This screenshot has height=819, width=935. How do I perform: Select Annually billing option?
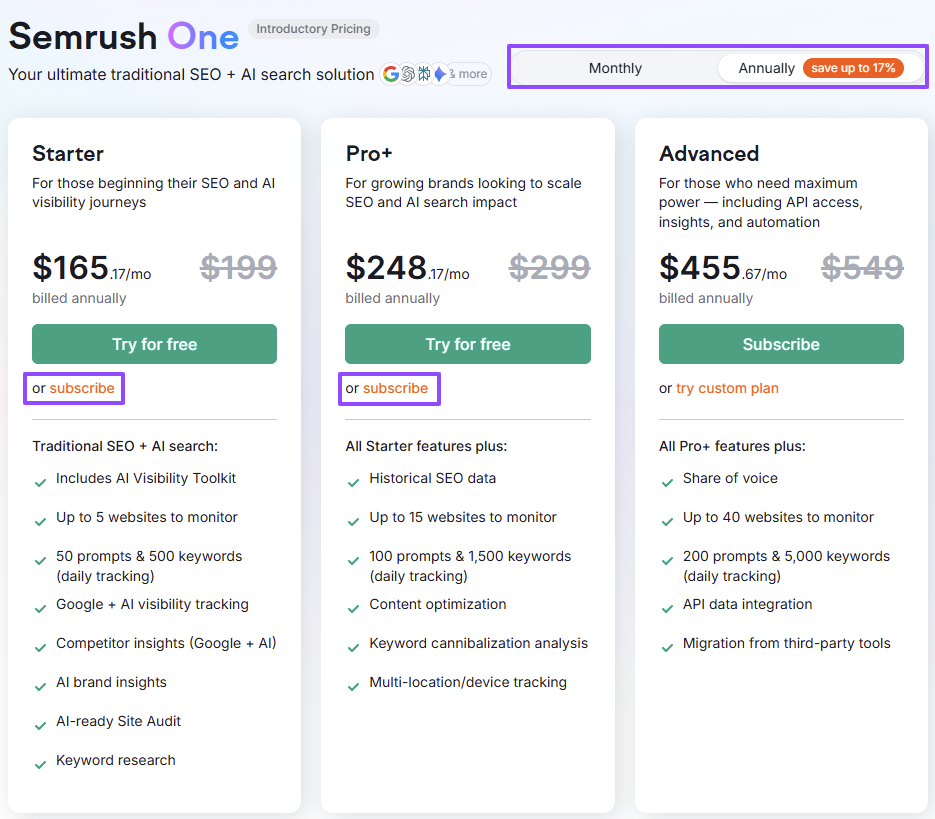point(766,68)
